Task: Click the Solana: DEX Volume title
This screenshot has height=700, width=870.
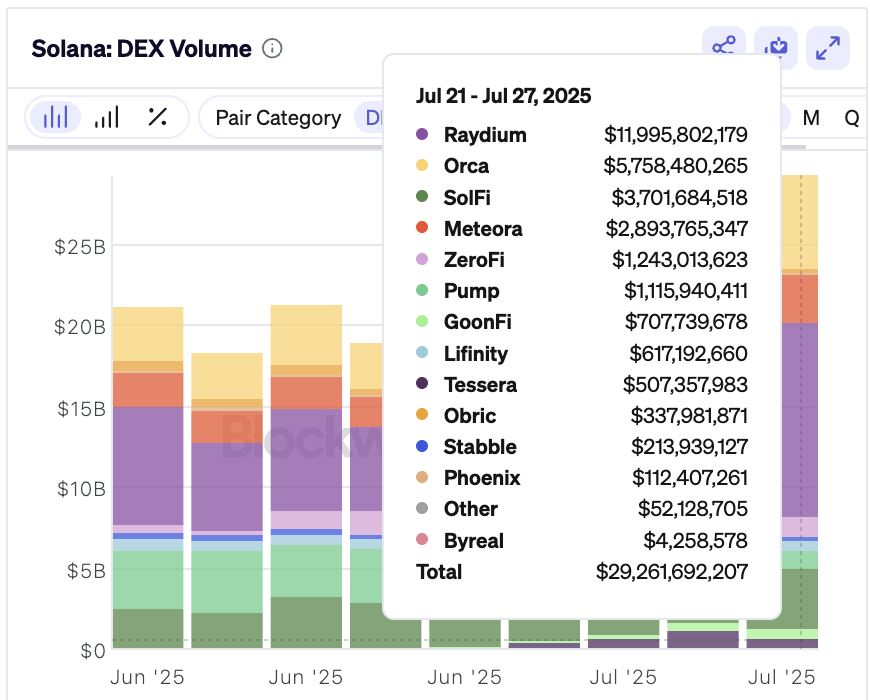Action: click(141, 49)
